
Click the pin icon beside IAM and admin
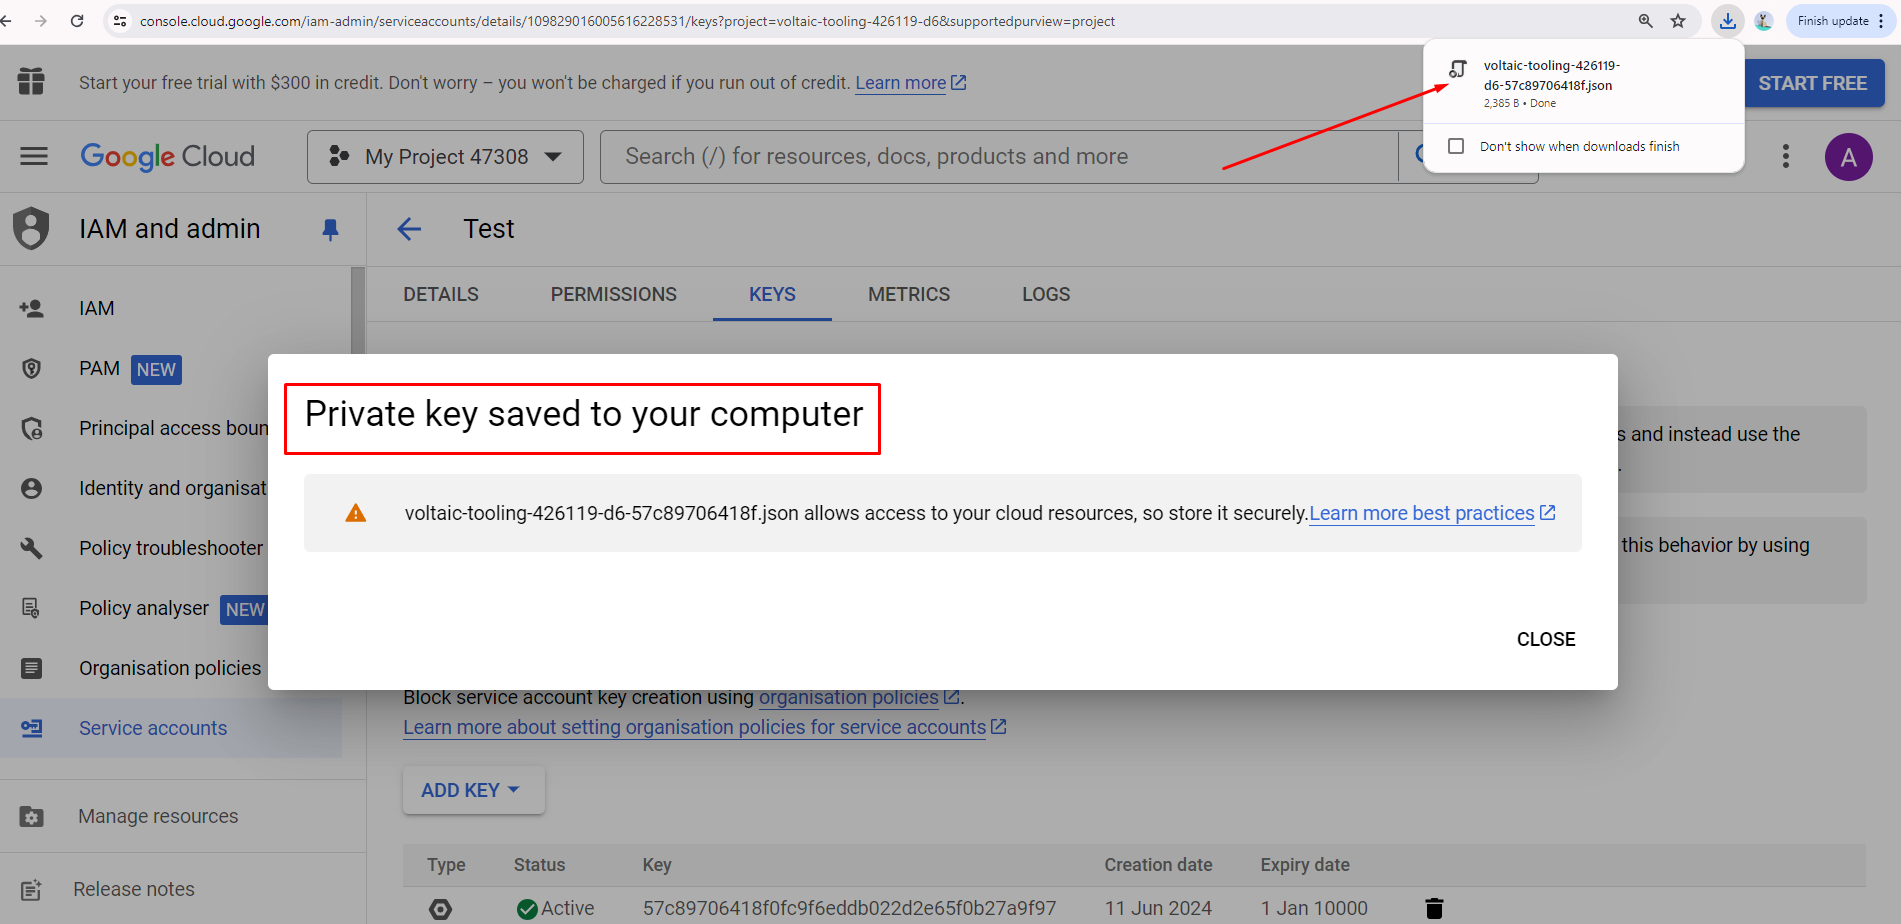330,230
